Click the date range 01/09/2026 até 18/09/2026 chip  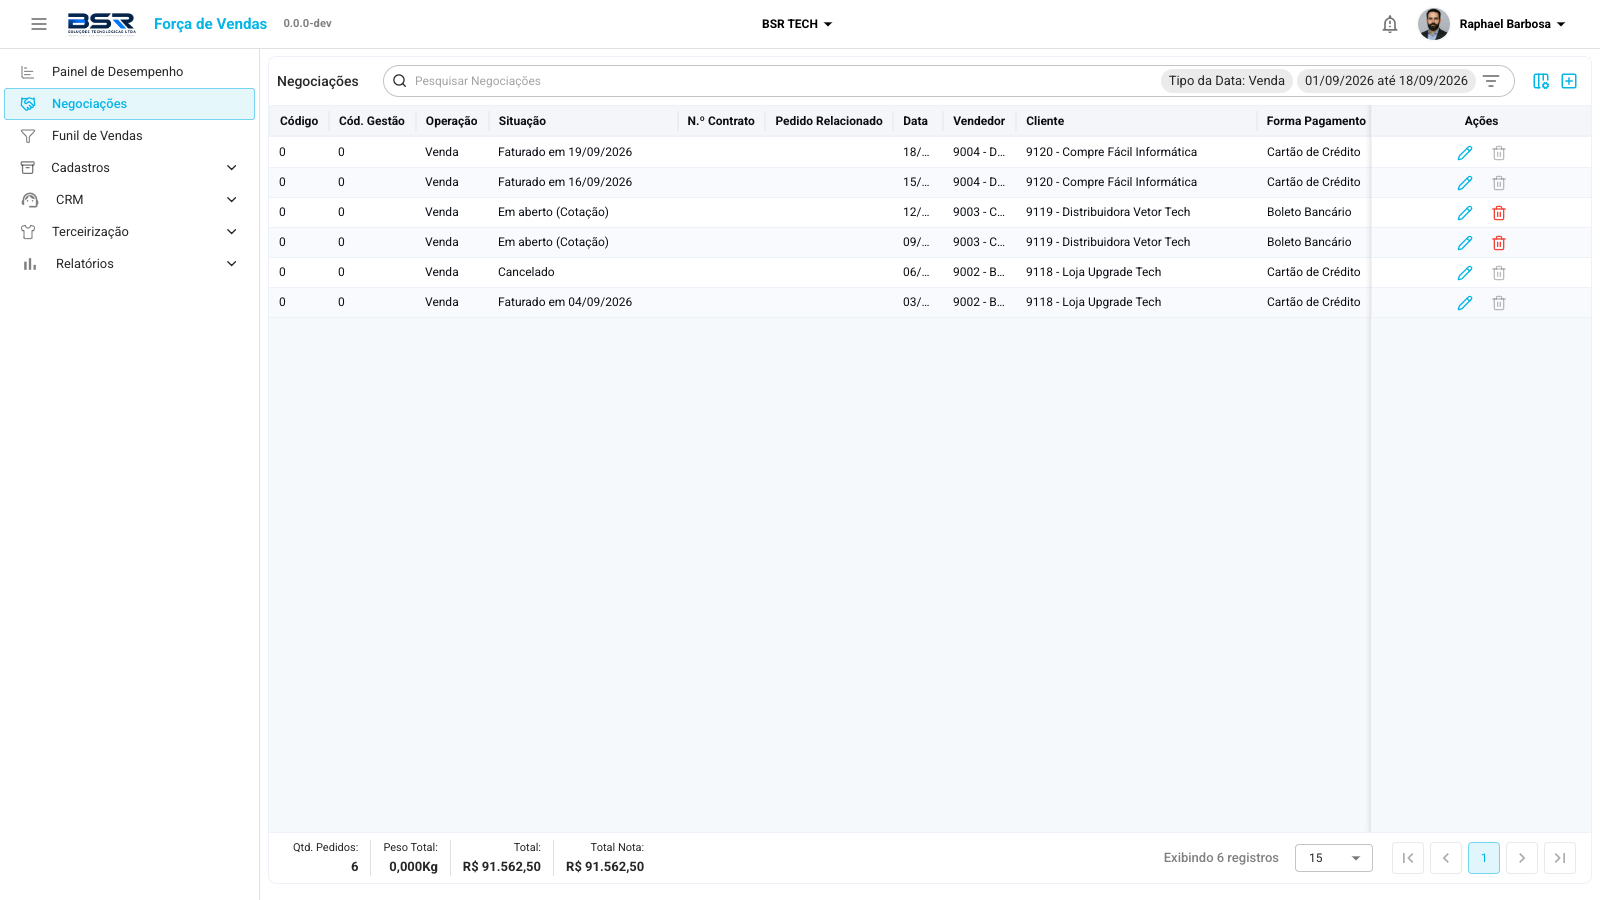coord(1386,81)
